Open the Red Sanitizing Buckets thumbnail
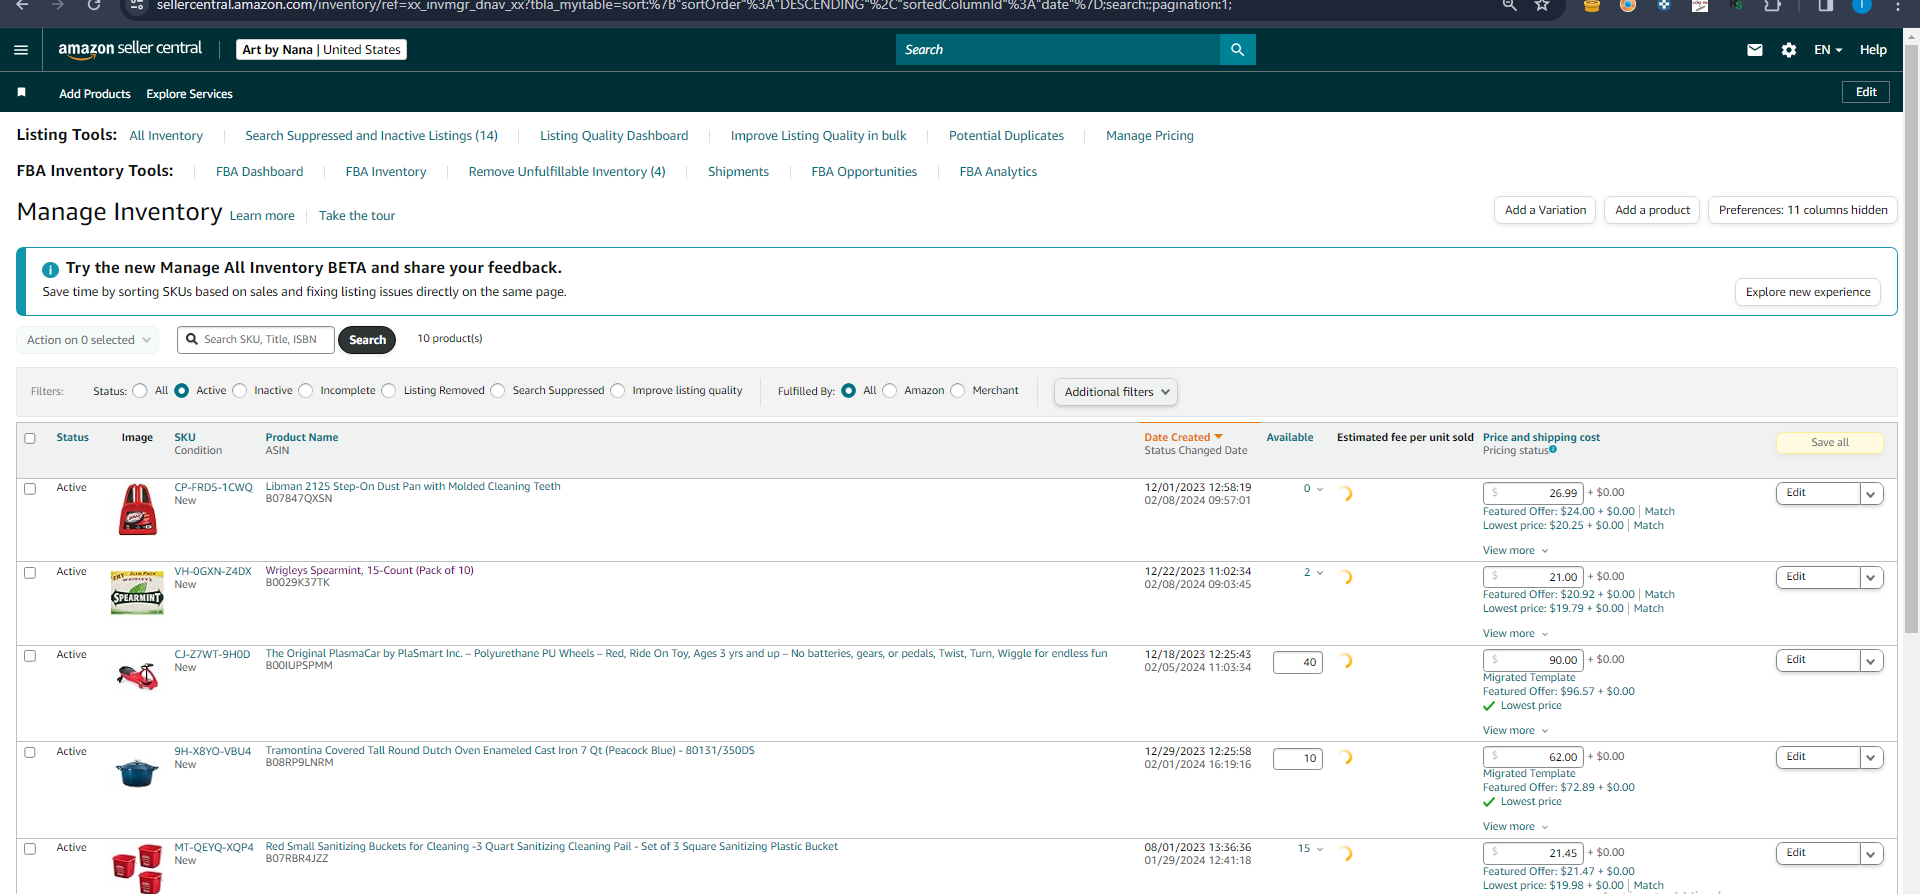The height and width of the screenshot is (894, 1920). [138, 869]
